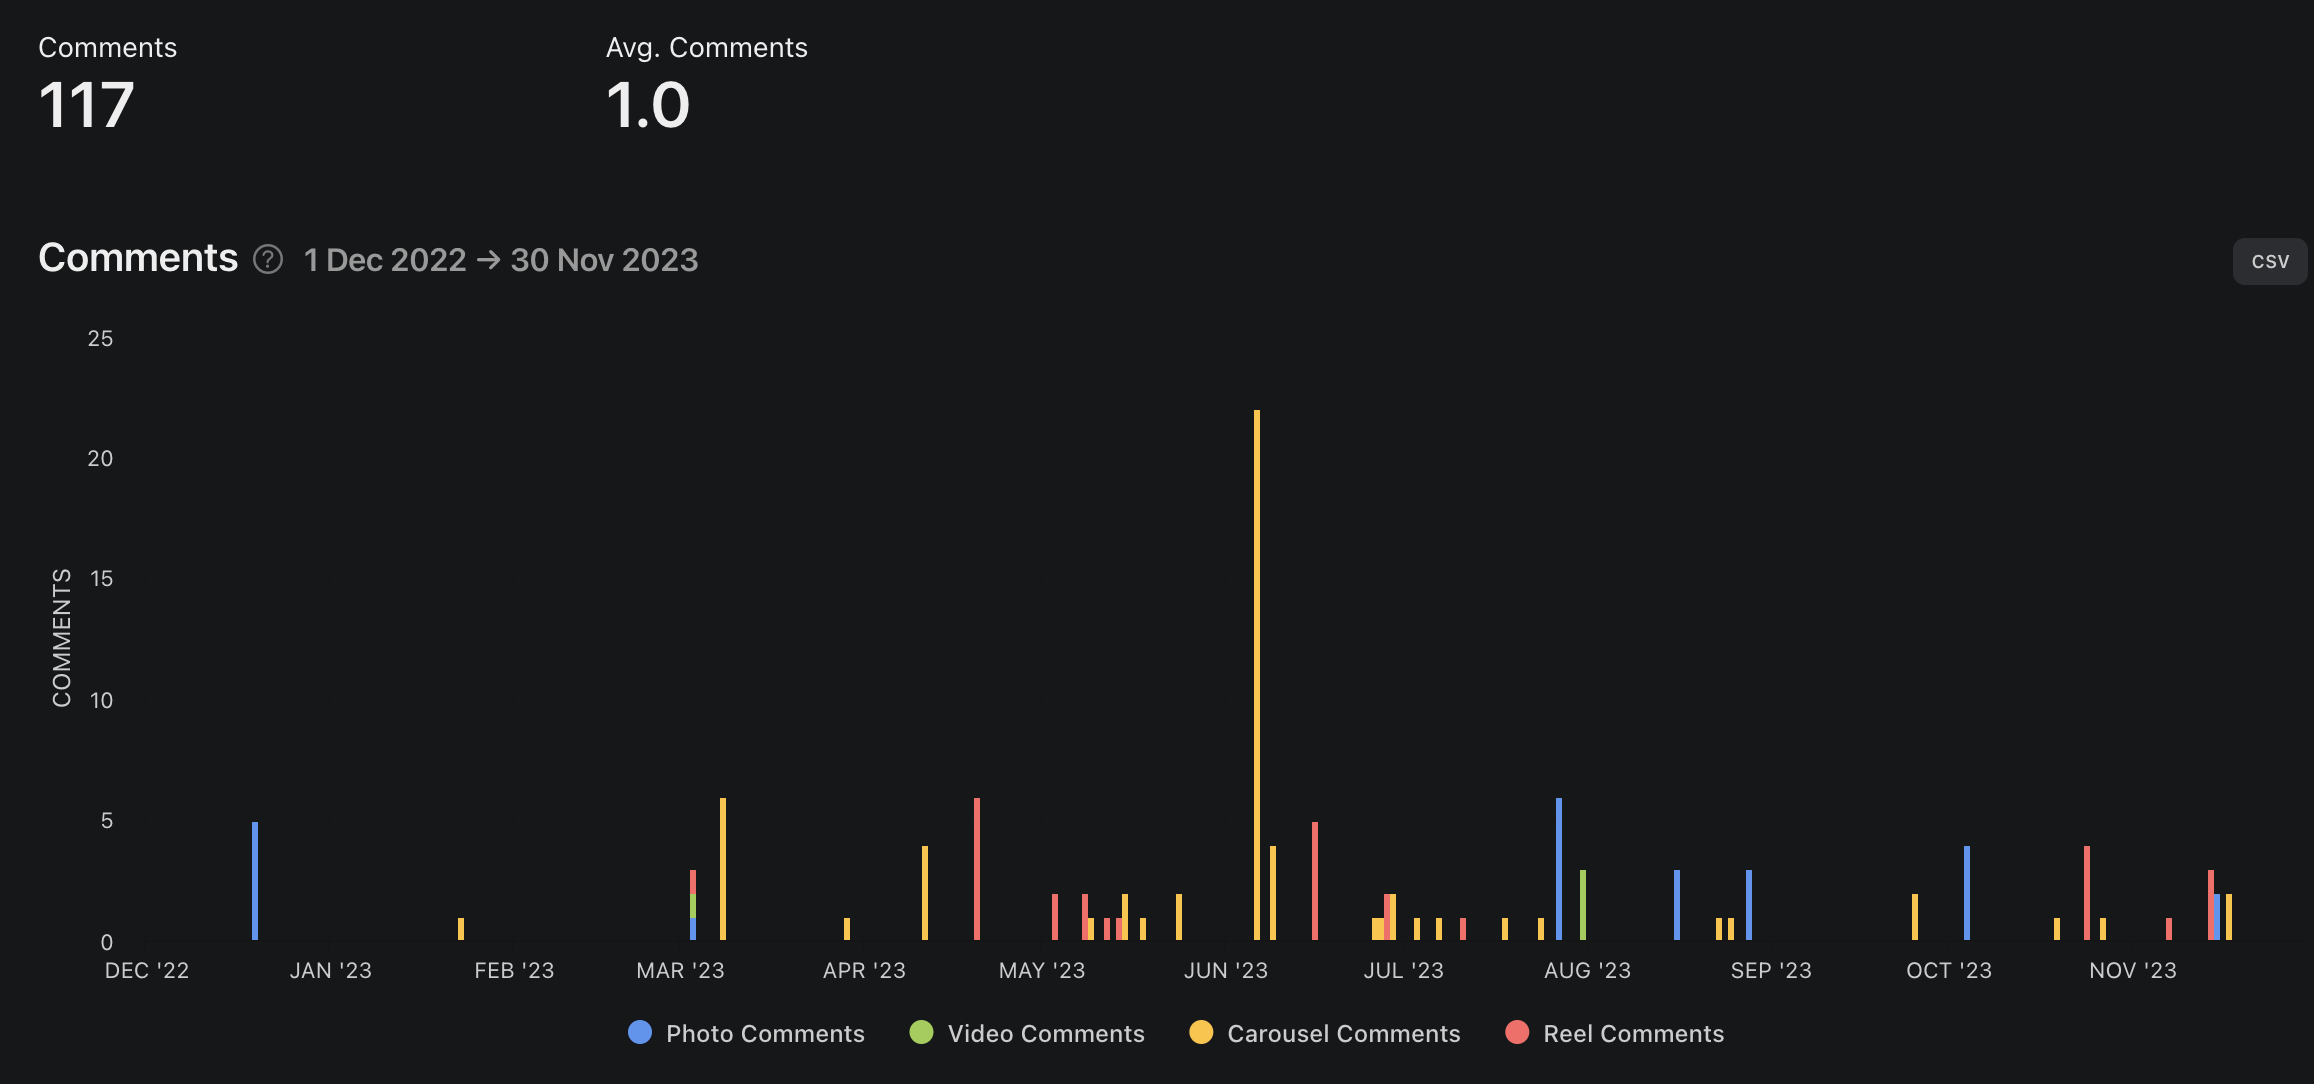Click the green video bar in August
The width and height of the screenshot is (2314, 1084).
coord(1583,905)
